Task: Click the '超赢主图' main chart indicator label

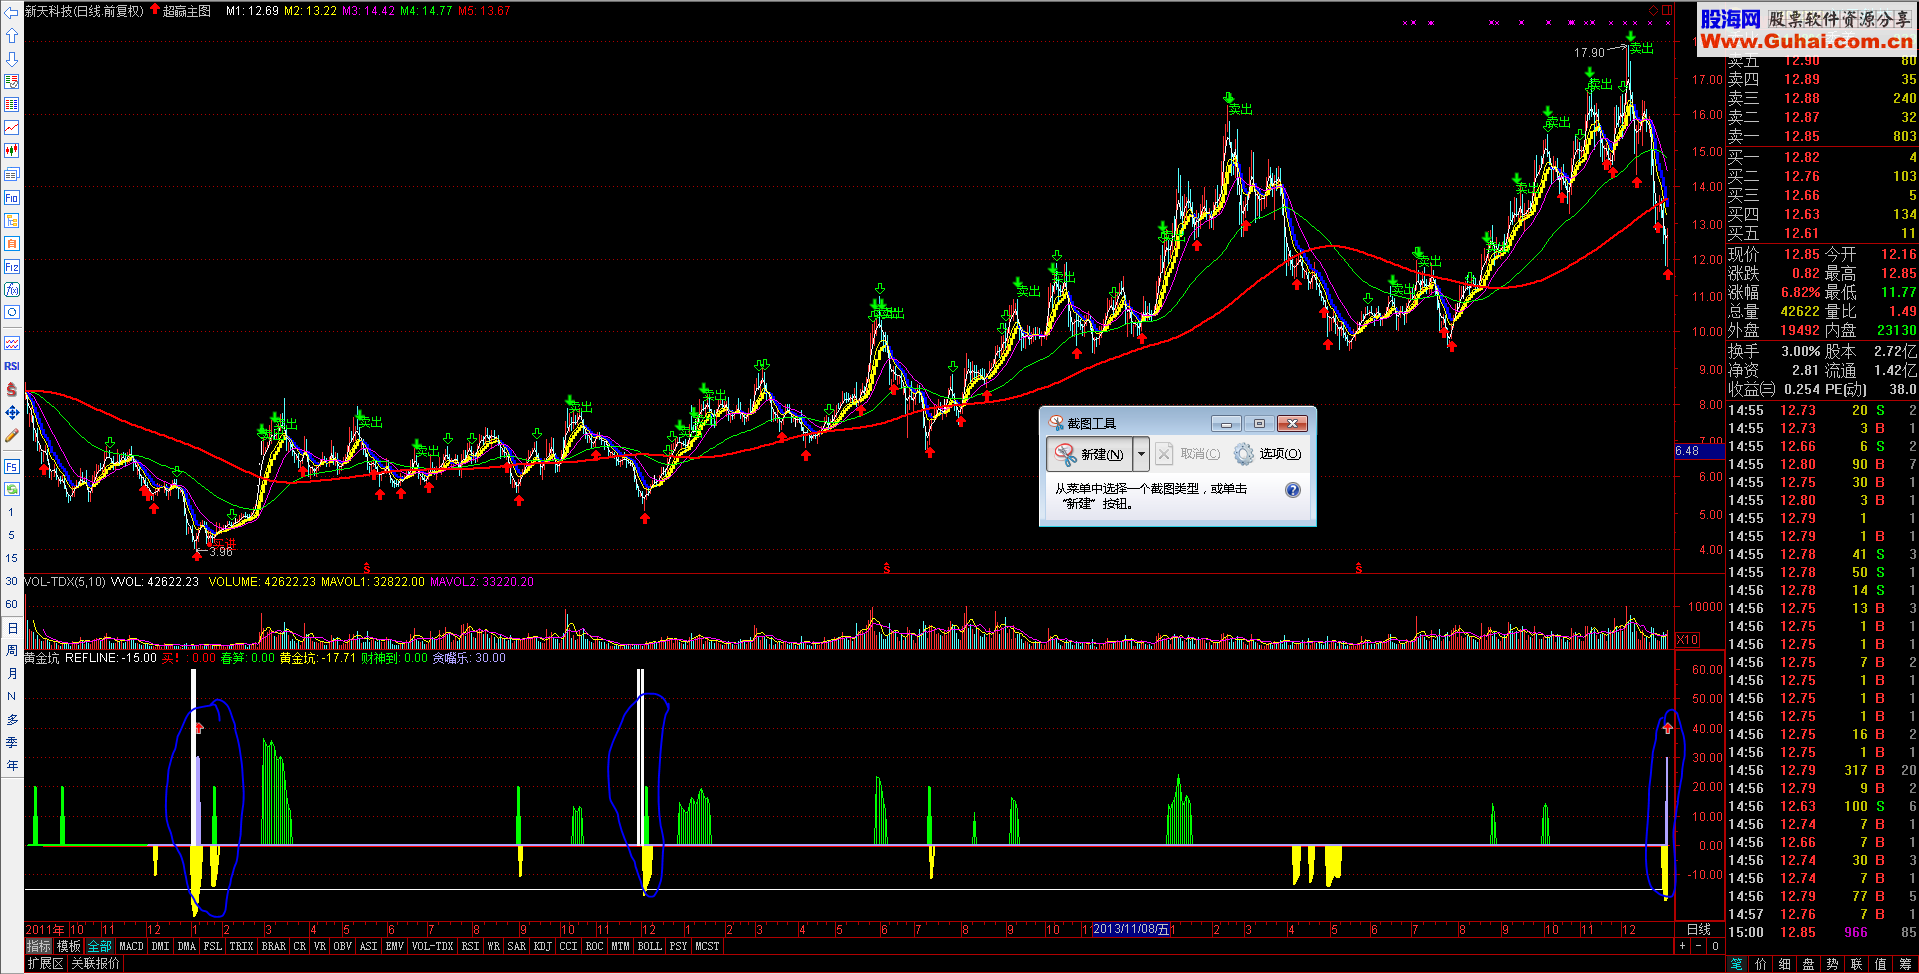Action: coord(186,11)
